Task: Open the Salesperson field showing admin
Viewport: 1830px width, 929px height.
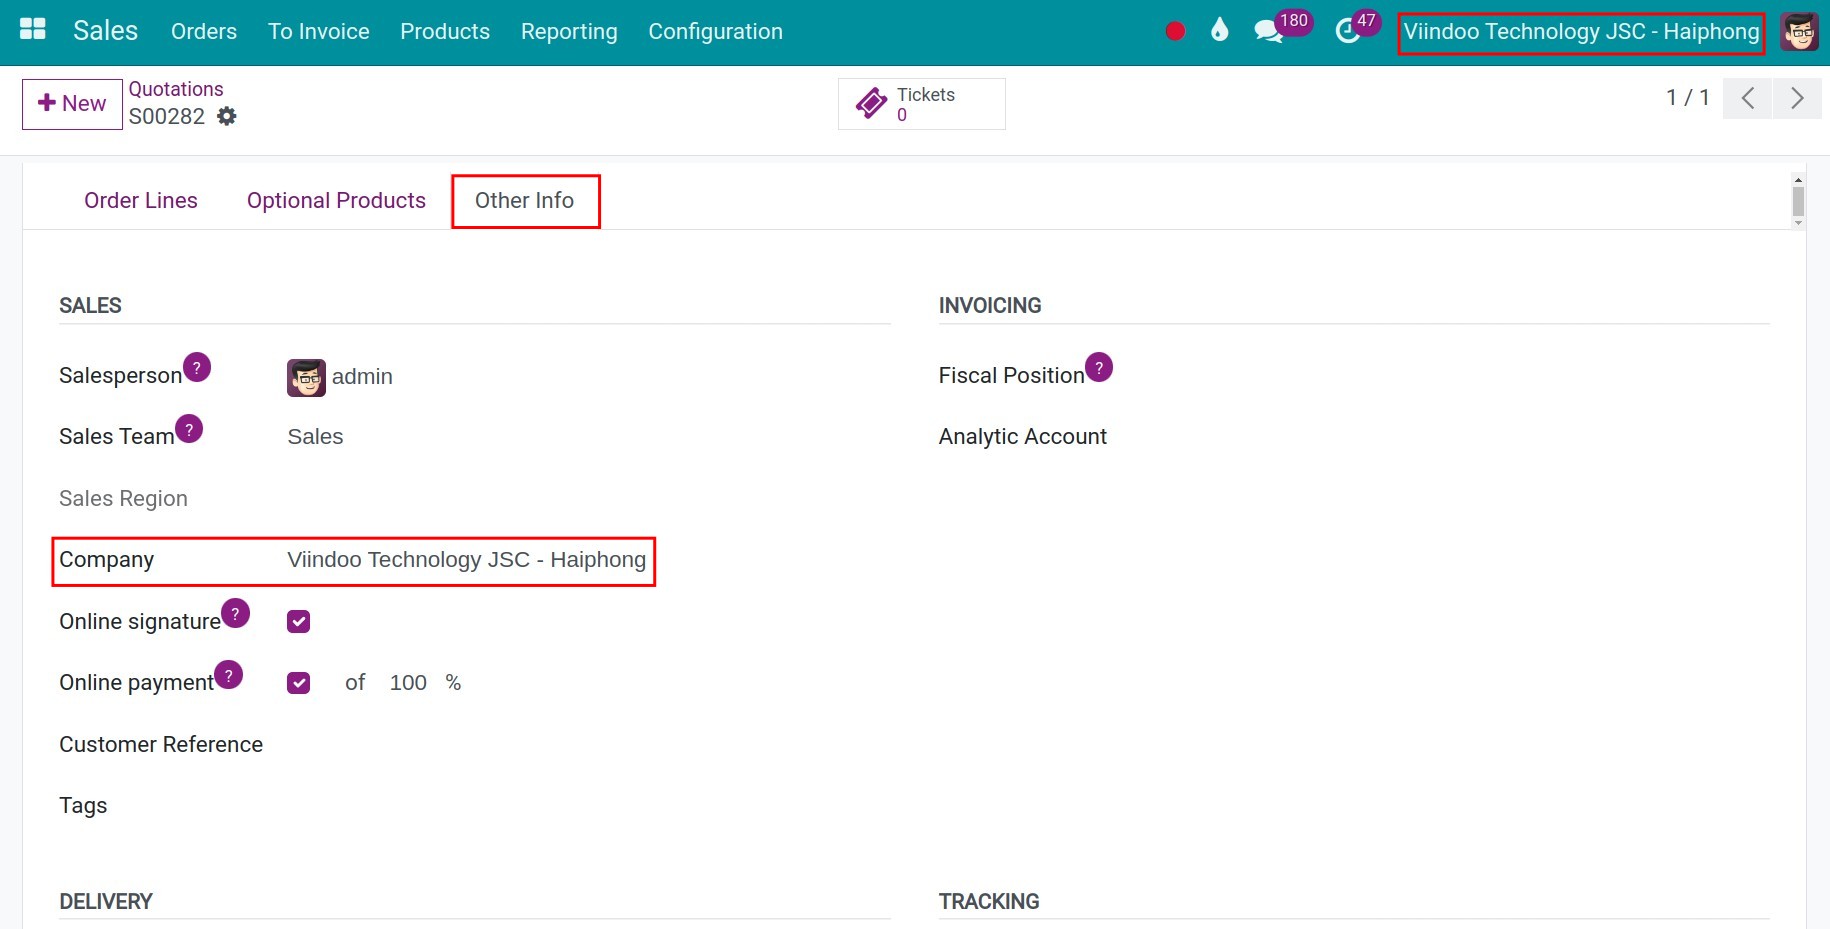Action: tap(588, 377)
